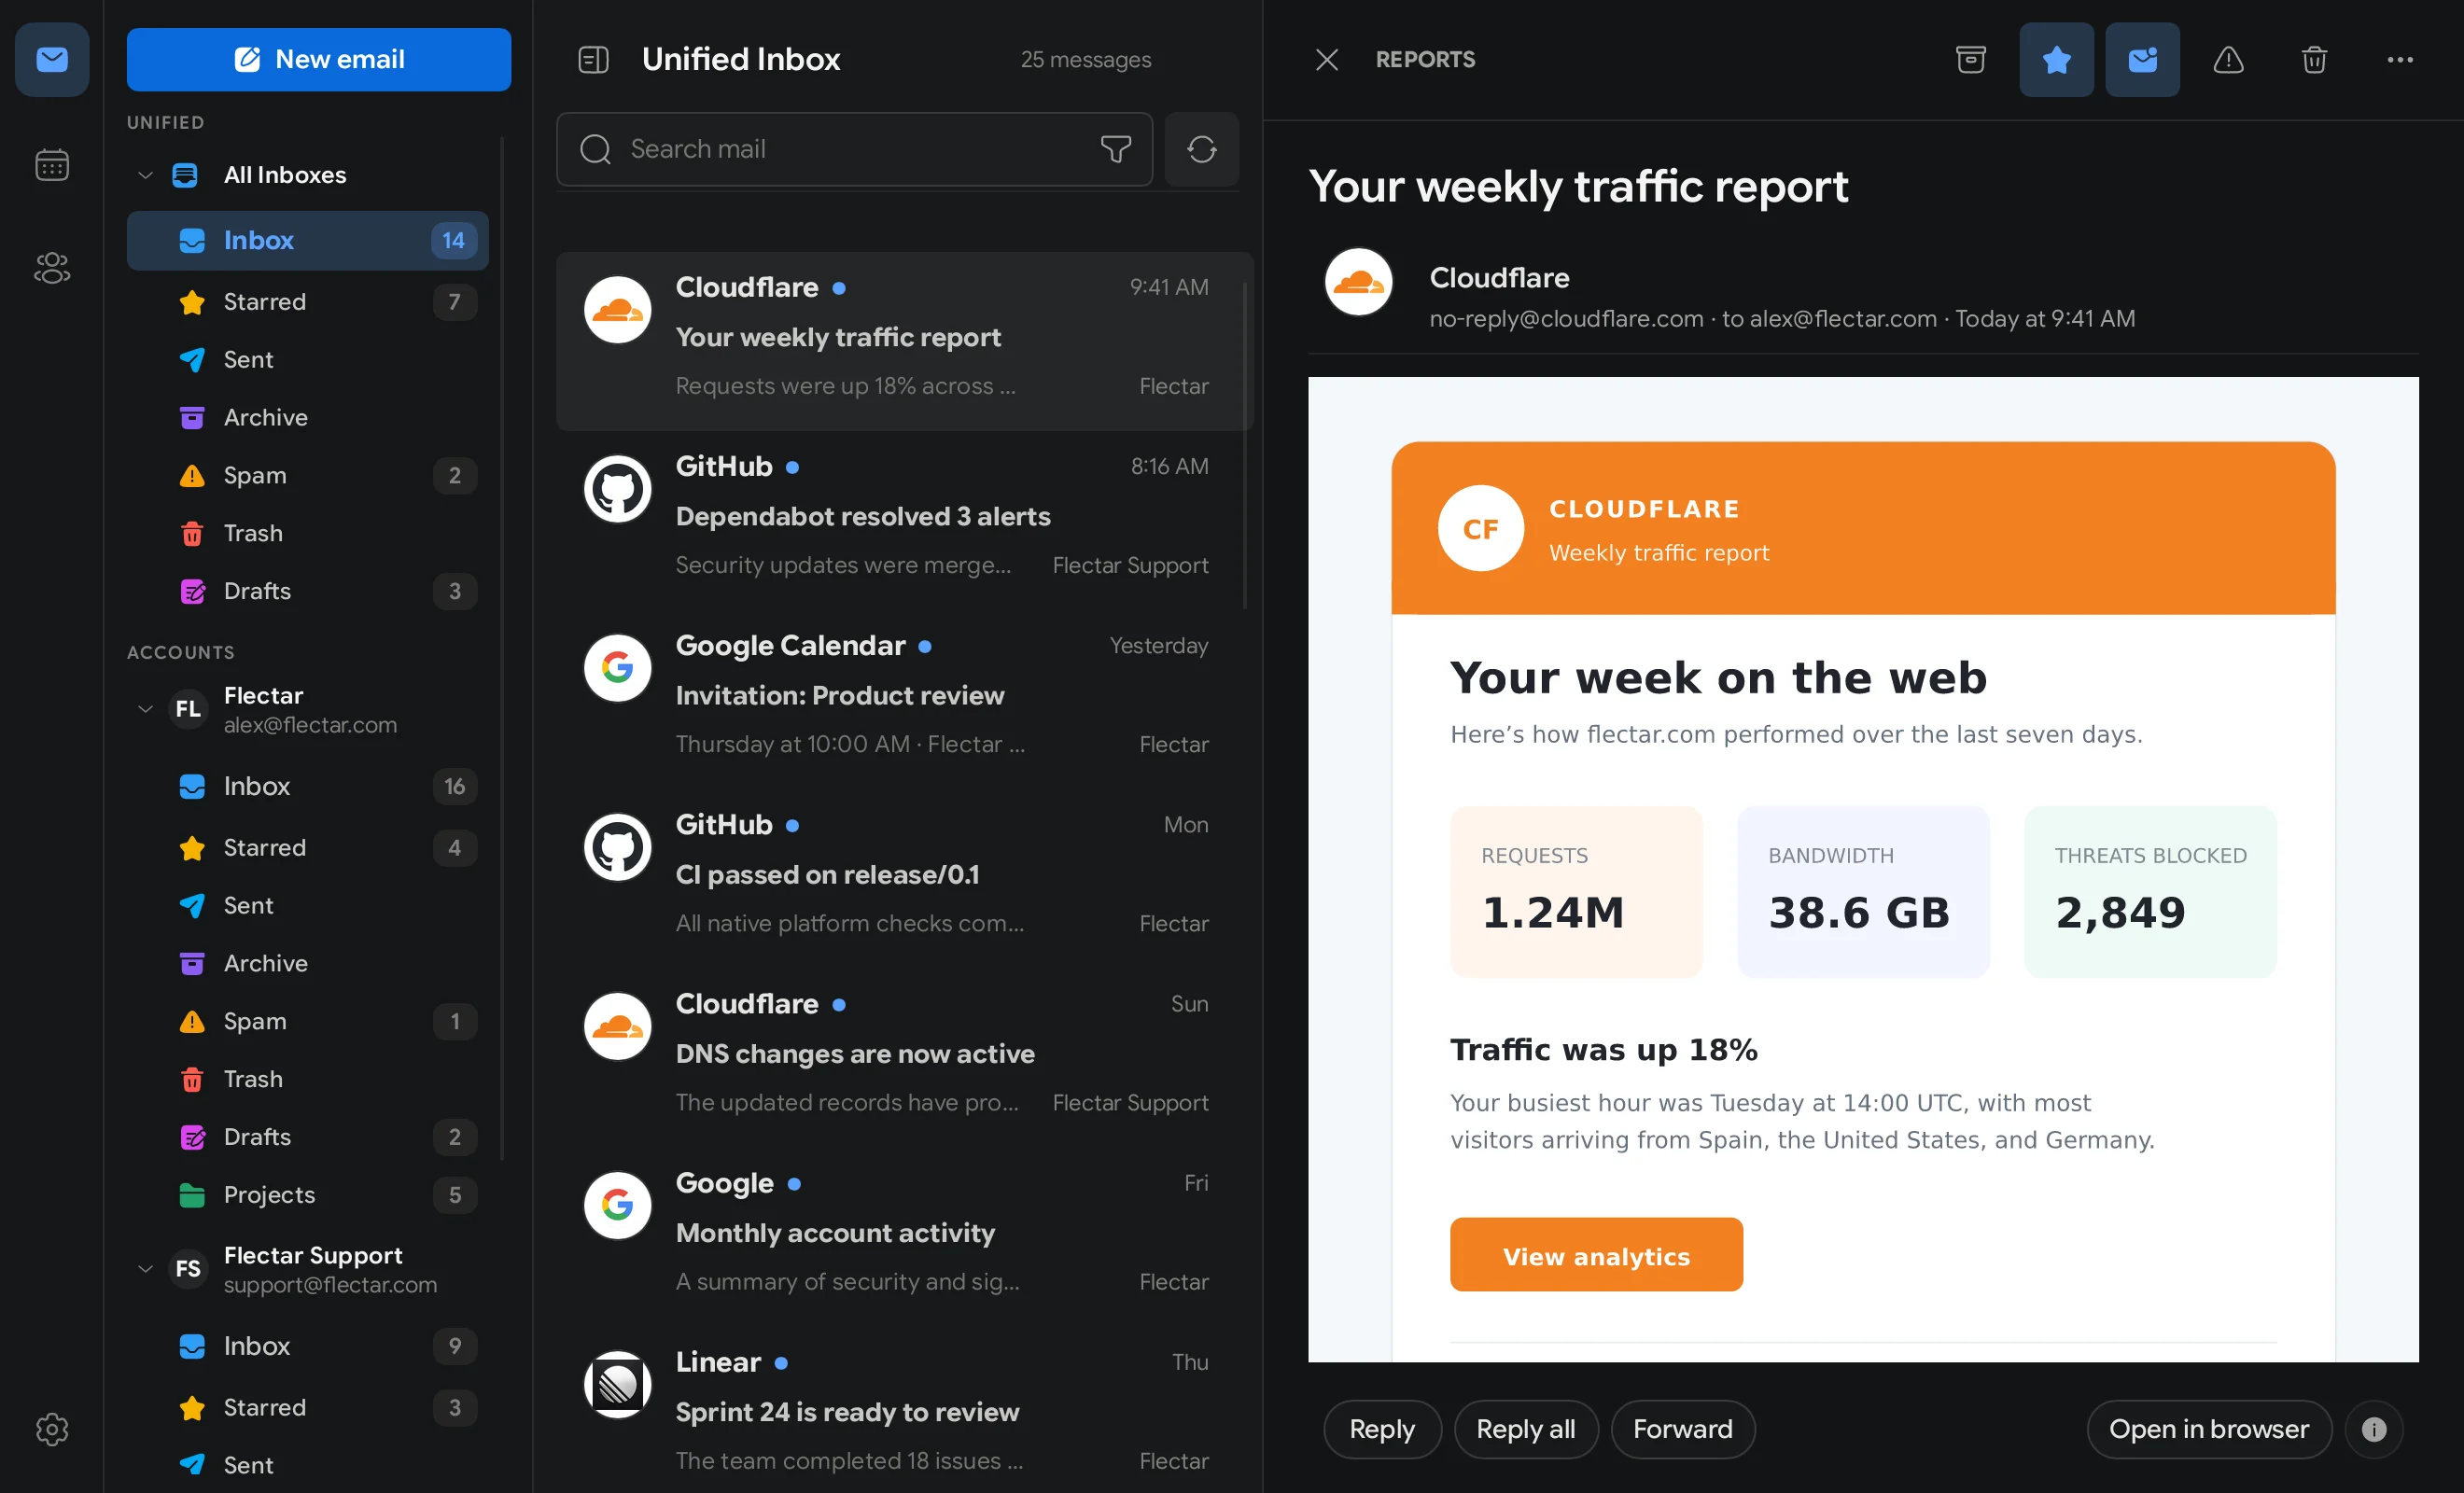The image size is (2464, 1493).
Task: Open Flectar Support Starred with 3
Action: (x=307, y=1408)
